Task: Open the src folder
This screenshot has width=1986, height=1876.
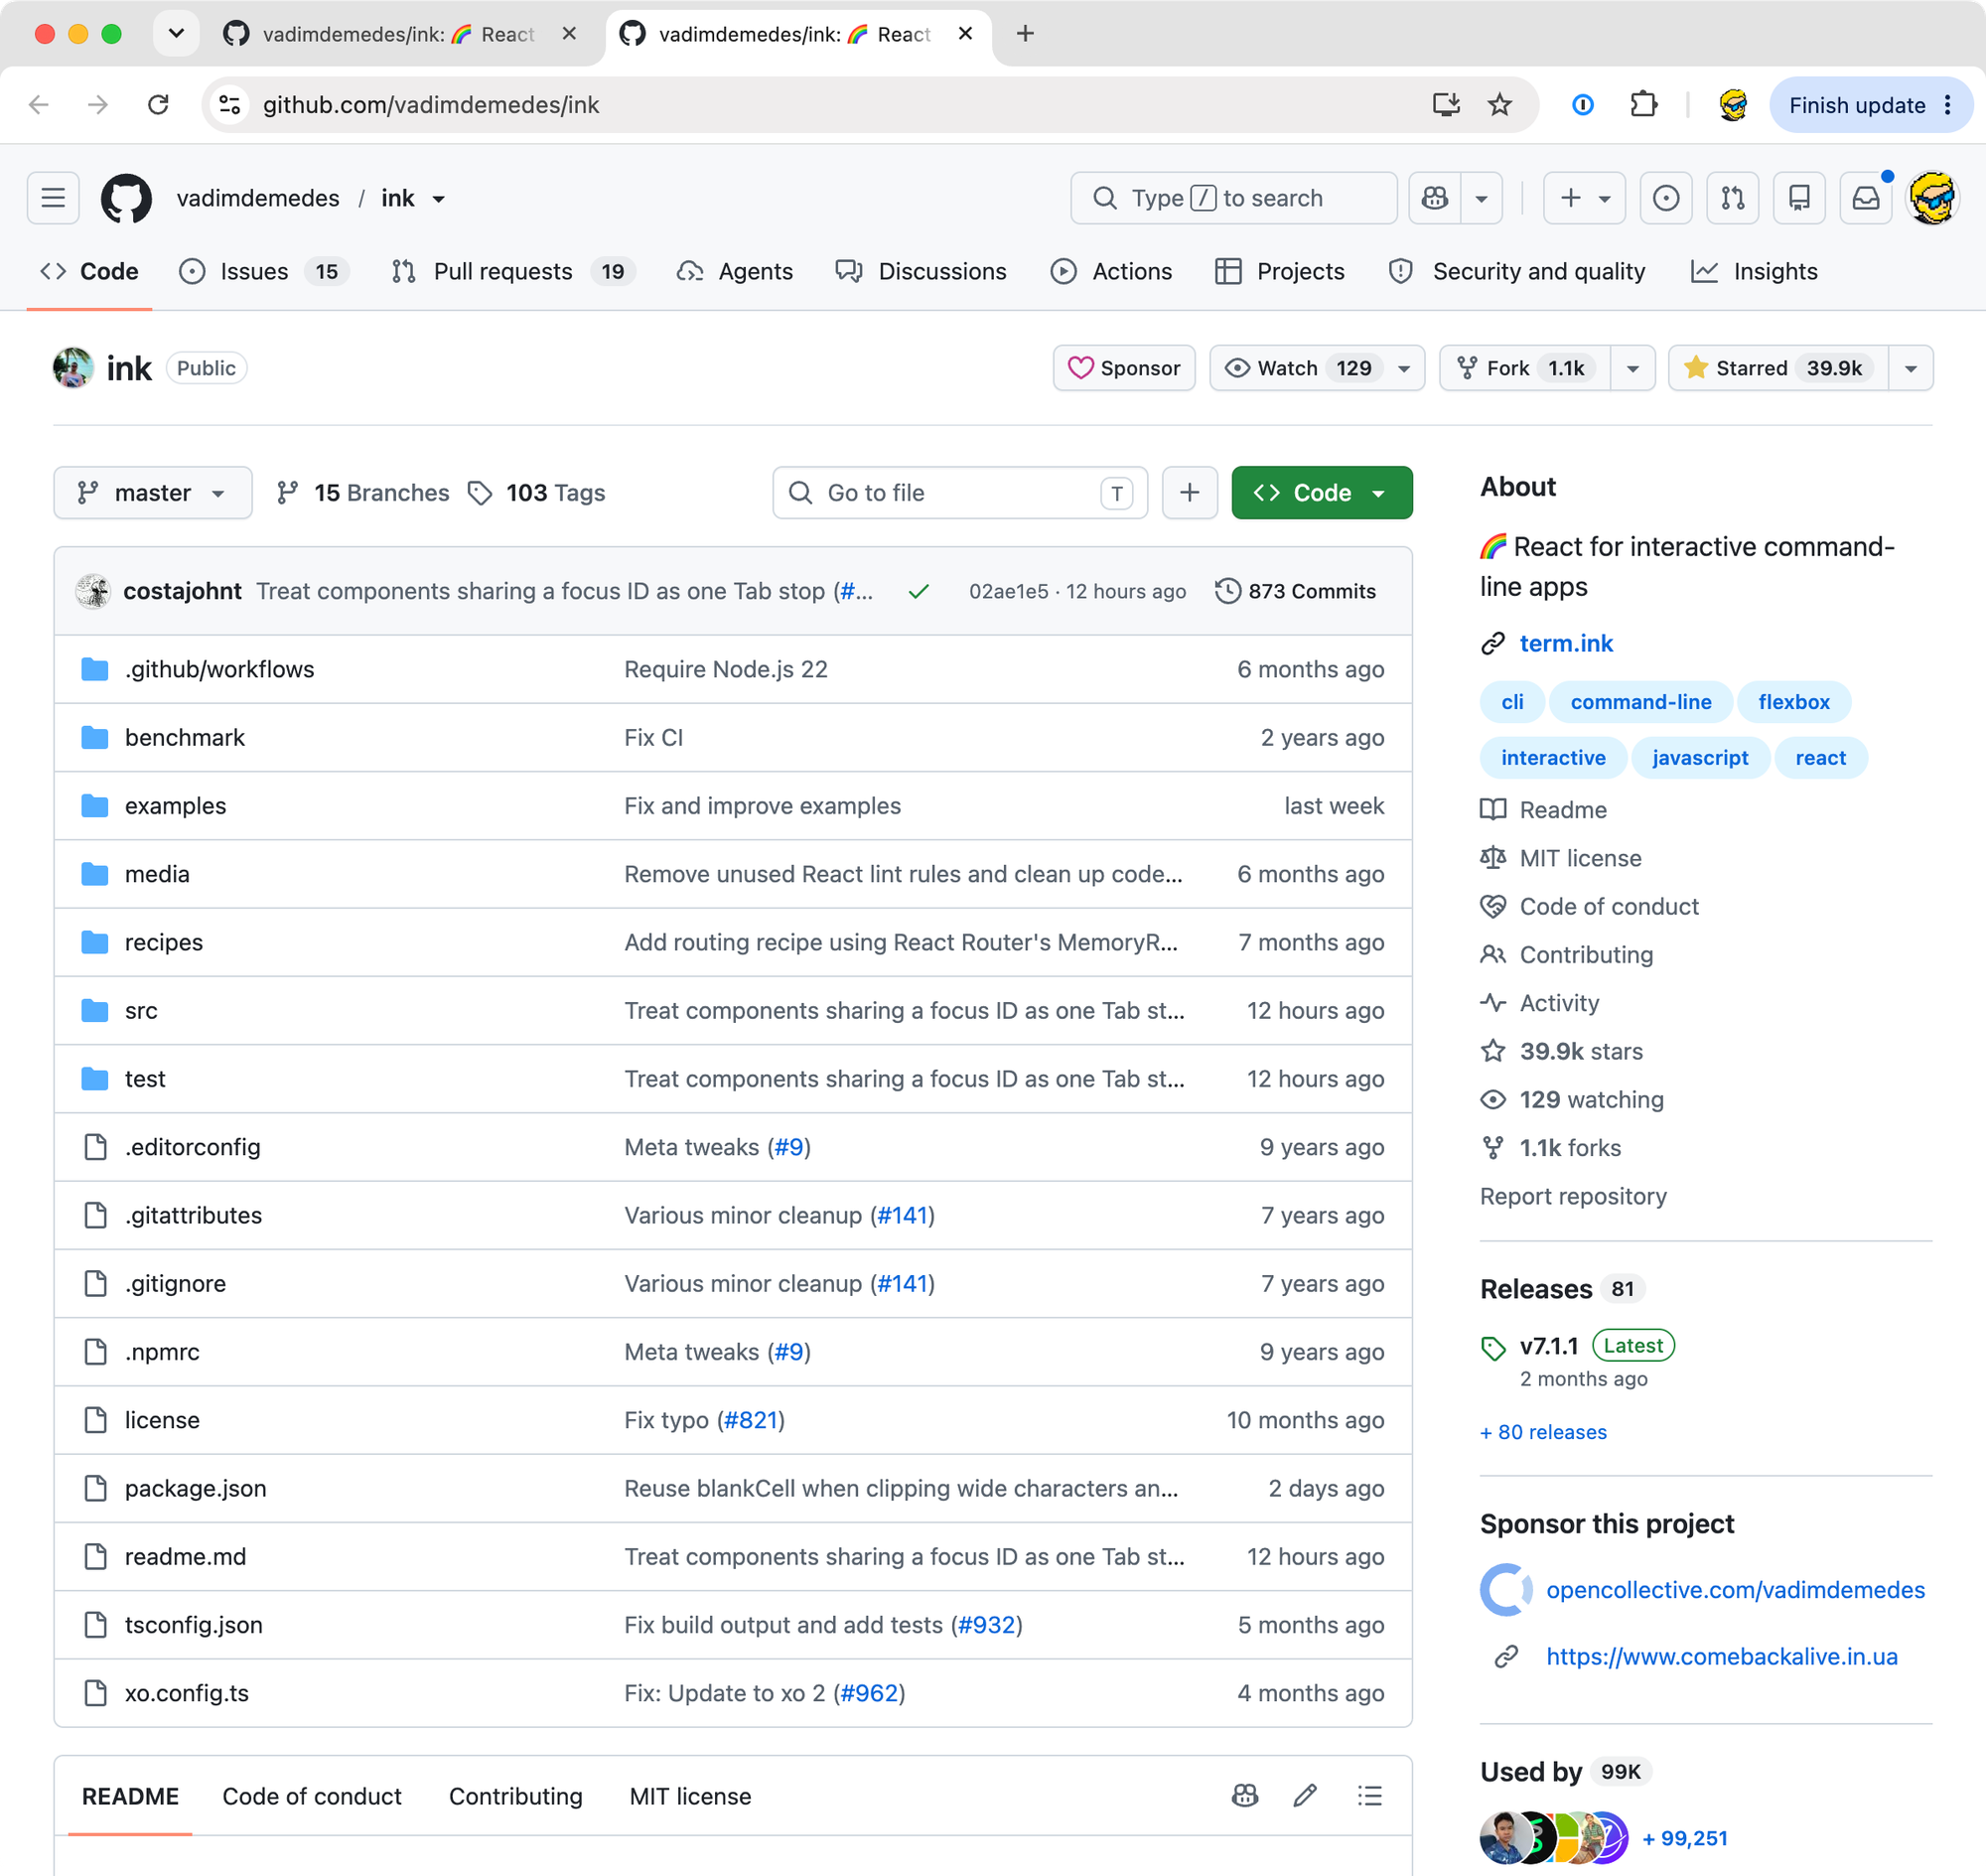Action: tap(141, 1010)
